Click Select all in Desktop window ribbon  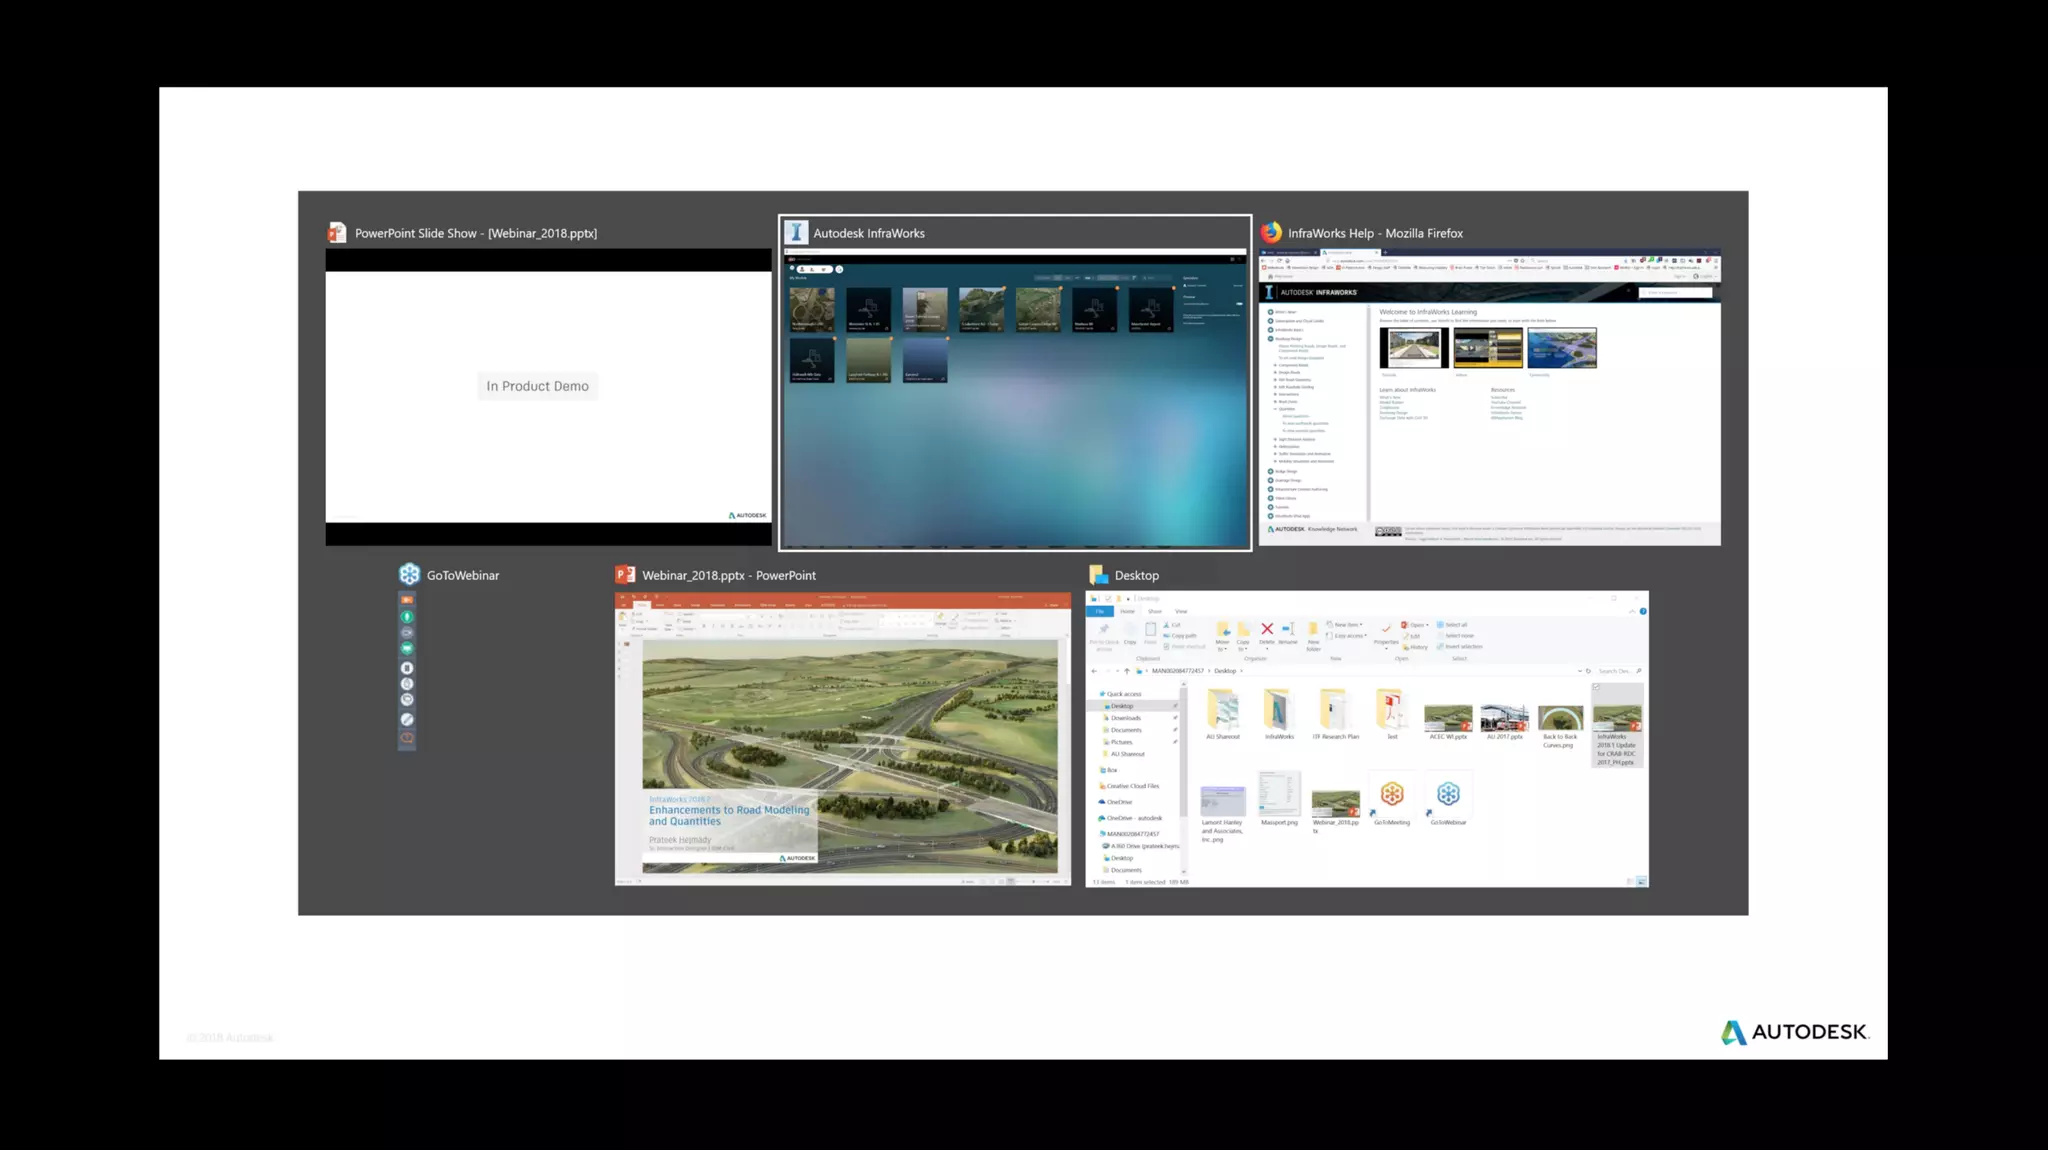1453,625
